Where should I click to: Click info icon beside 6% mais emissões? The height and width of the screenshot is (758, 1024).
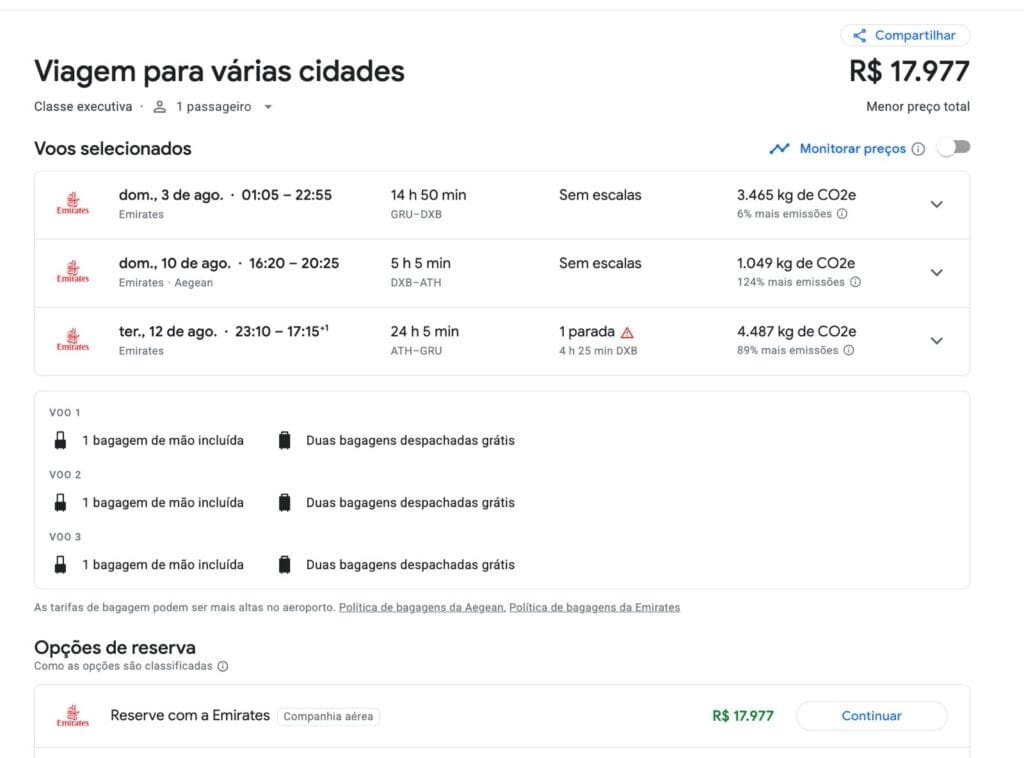[x=842, y=214]
